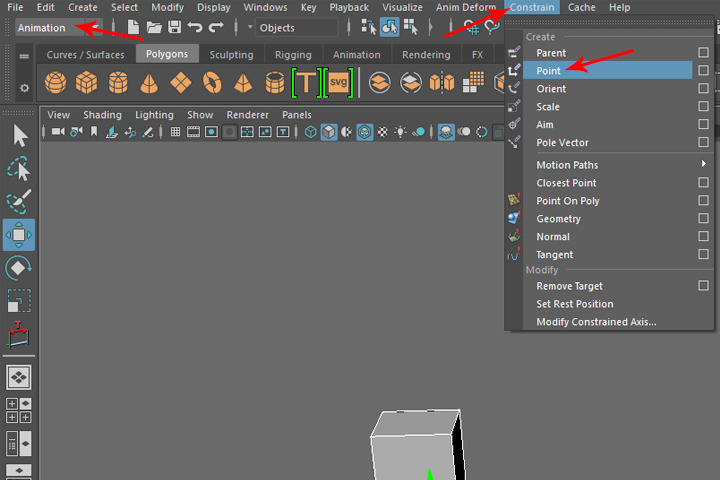The width and height of the screenshot is (720, 480).
Task: Open the viewport Shading menu
Action: click(102, 115)
